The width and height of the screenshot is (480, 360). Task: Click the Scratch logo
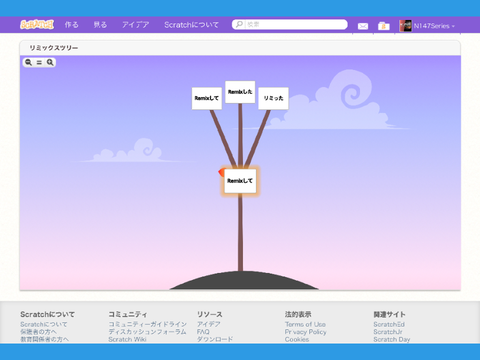[37, 25]
